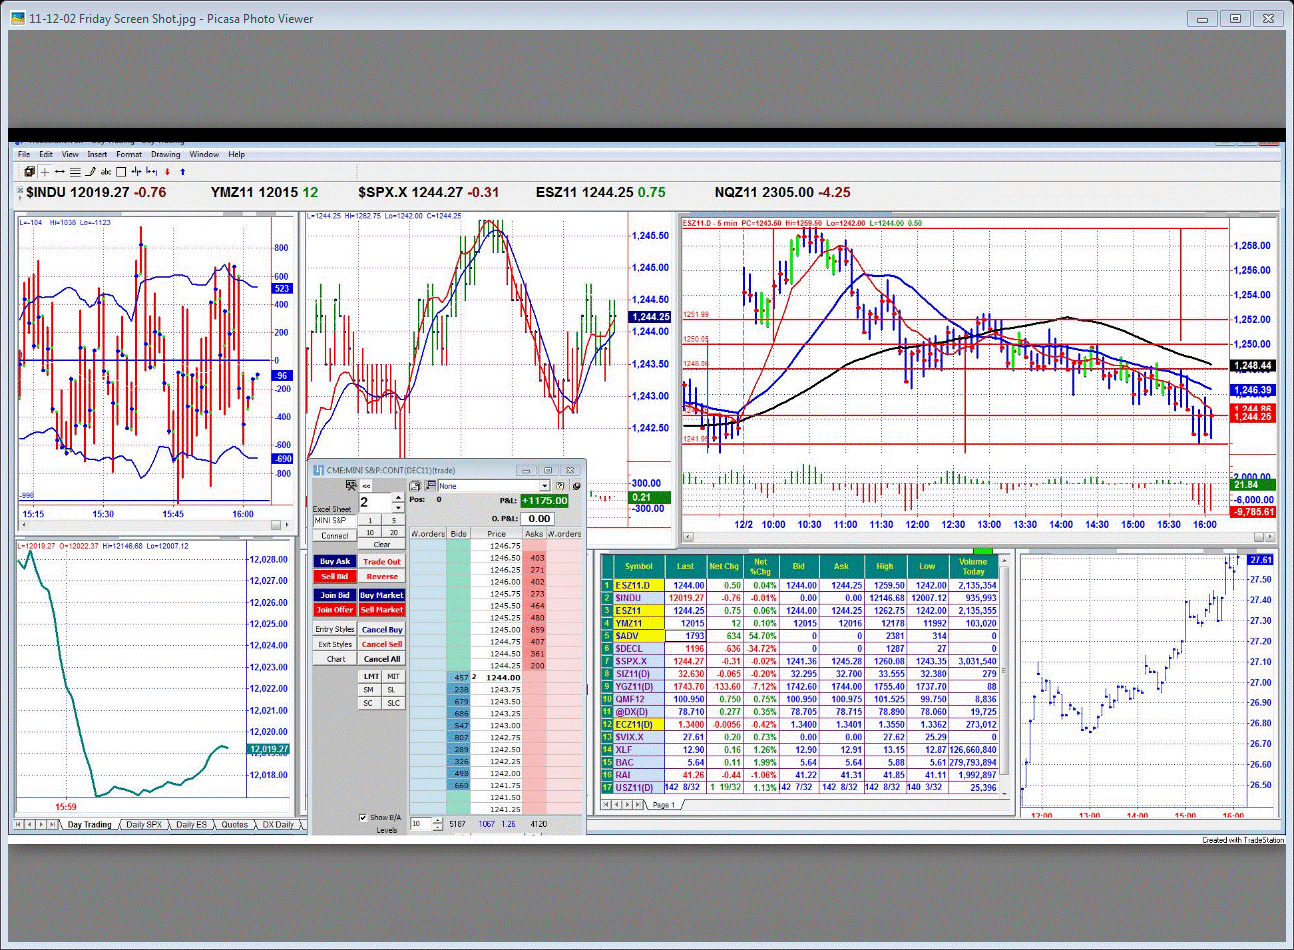
Task: Click the CME Mini S&P window title icon
Action: coord(319,470)
